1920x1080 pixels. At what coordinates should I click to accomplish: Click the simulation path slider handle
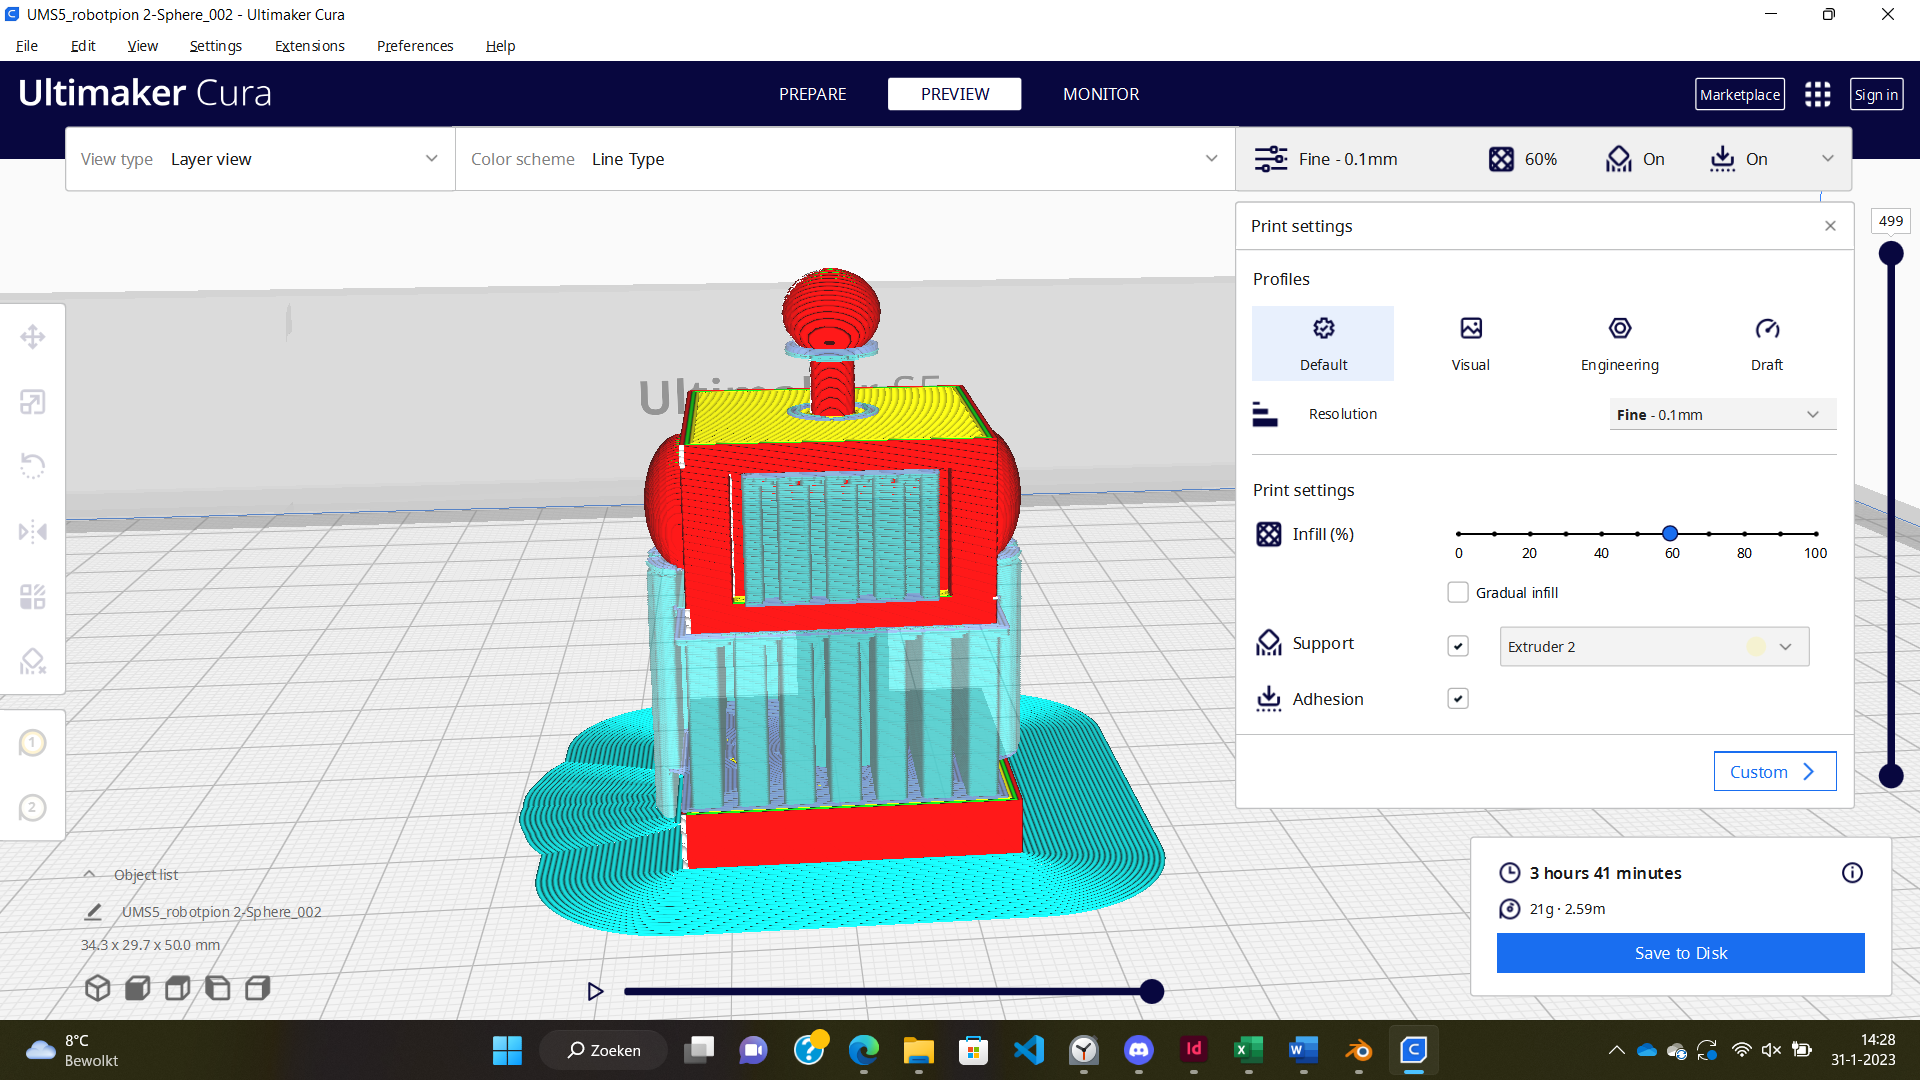click(x=1151, y=991)
